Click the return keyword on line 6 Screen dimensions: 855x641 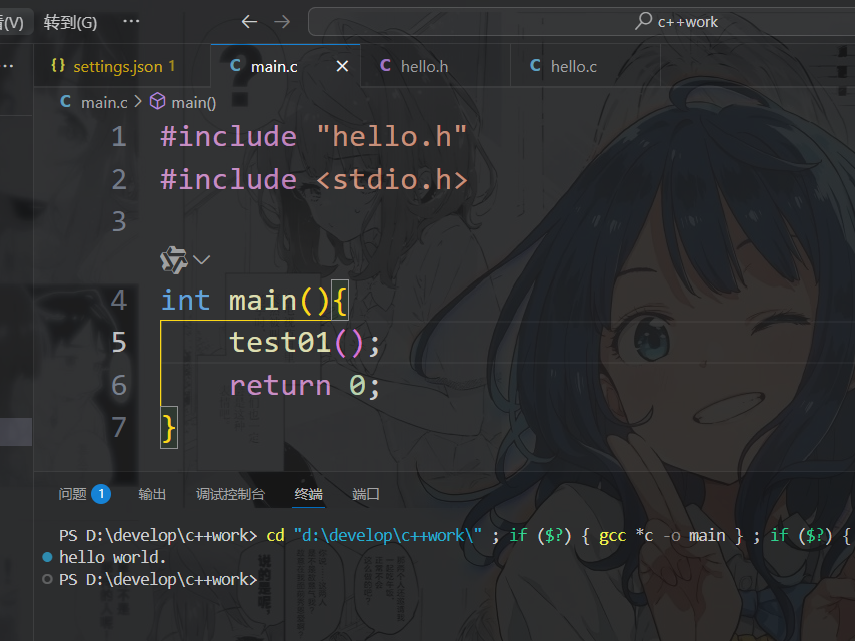tap(280, 386)
